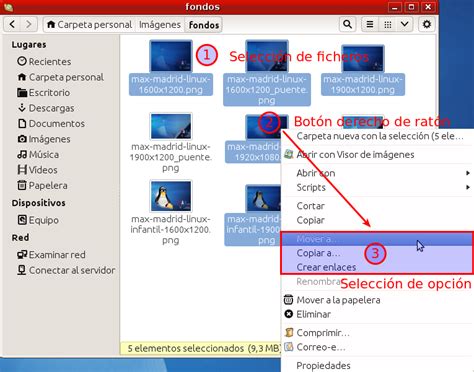The width and height of the screenshot is (474, 372).
Task: Choose Carpeta nueva con la selección
Action: [x=378, y=136]
